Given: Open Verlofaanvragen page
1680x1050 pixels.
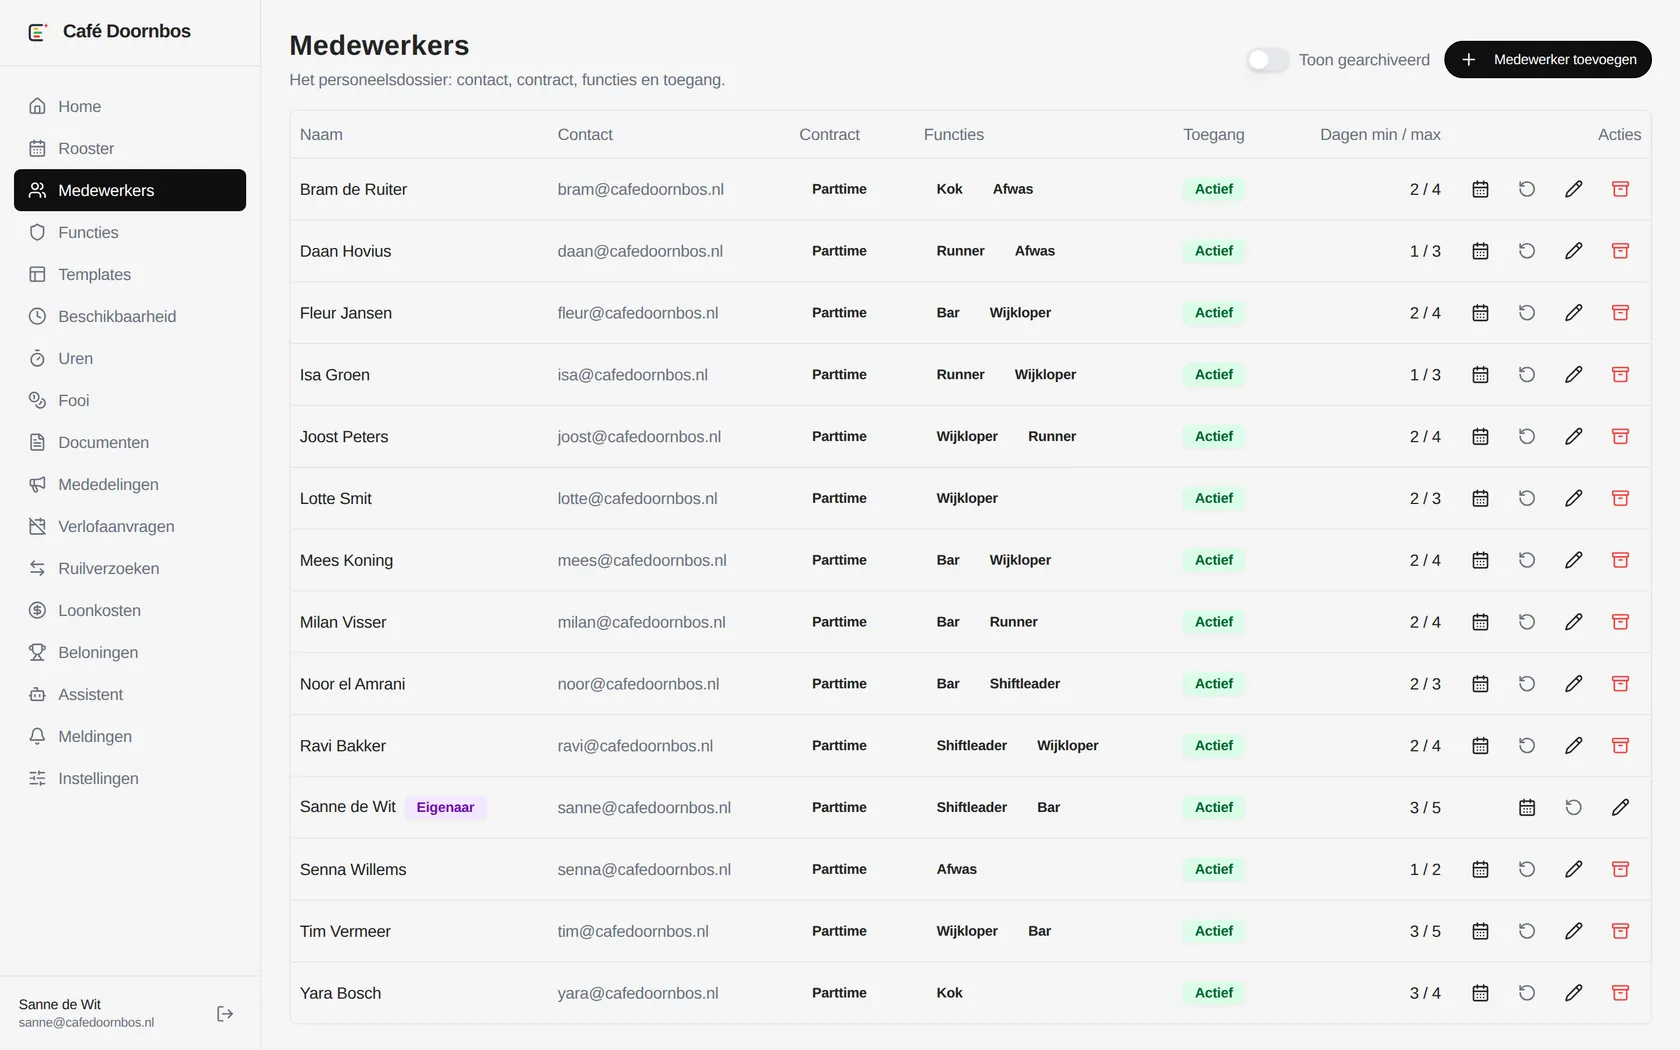Looking at the screenshot, I should coord(130,526).
